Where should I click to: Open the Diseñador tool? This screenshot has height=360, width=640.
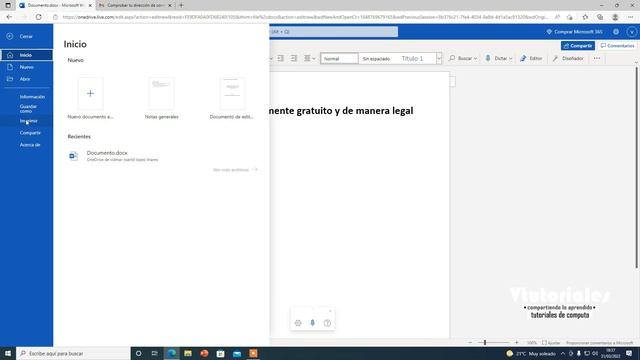tap(568, 58)
